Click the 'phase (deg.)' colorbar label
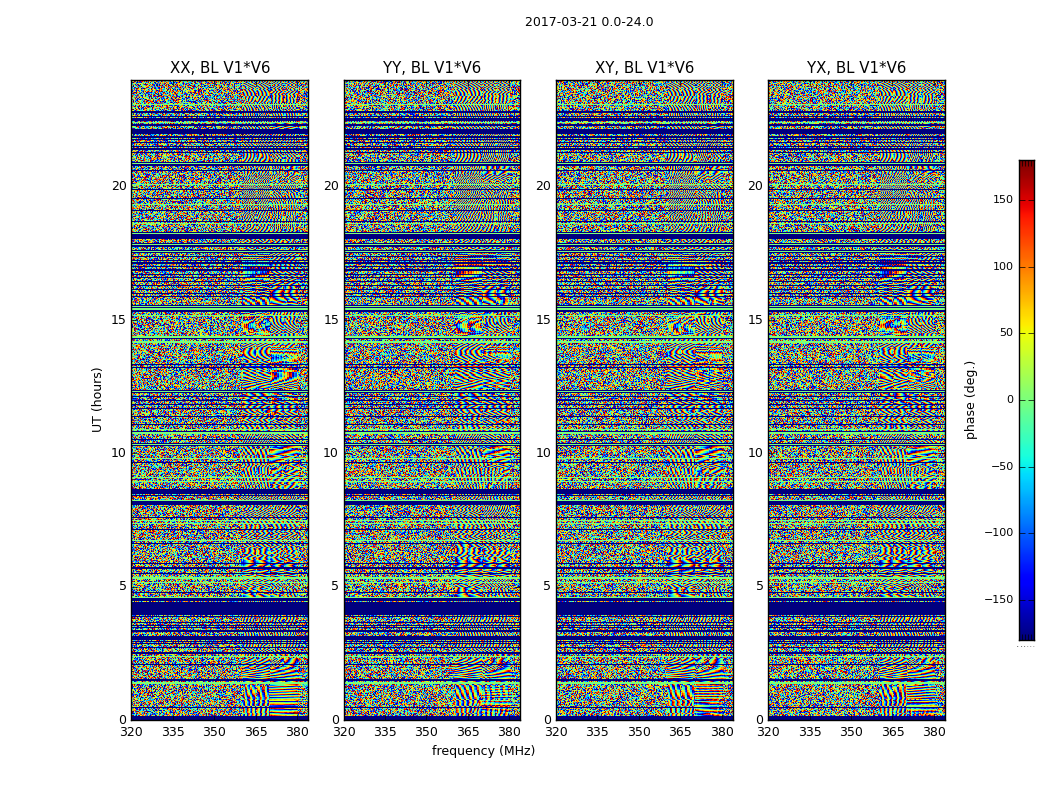1050x800 pixels. click(x=970, y=400)
